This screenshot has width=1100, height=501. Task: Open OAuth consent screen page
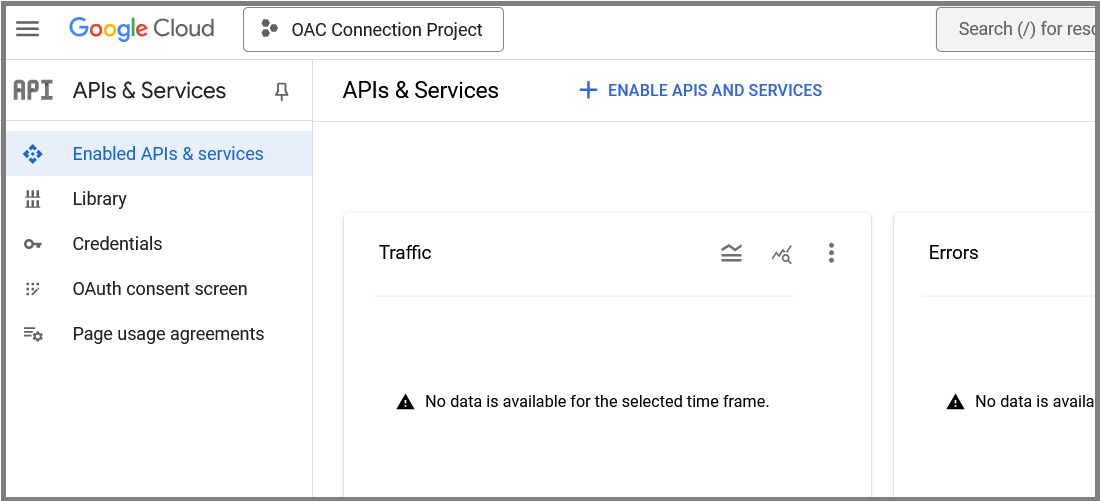160,289
